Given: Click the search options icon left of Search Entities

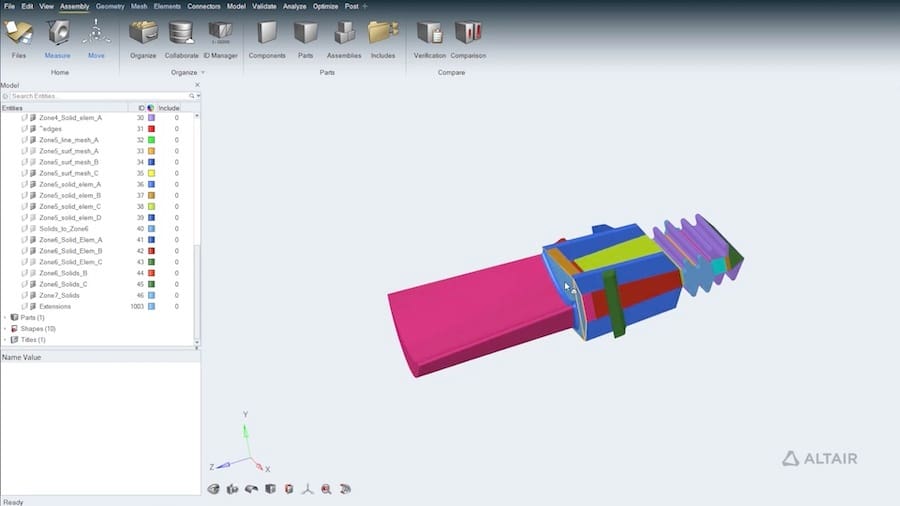Looking at the screenshot, I should click(5, 96).
